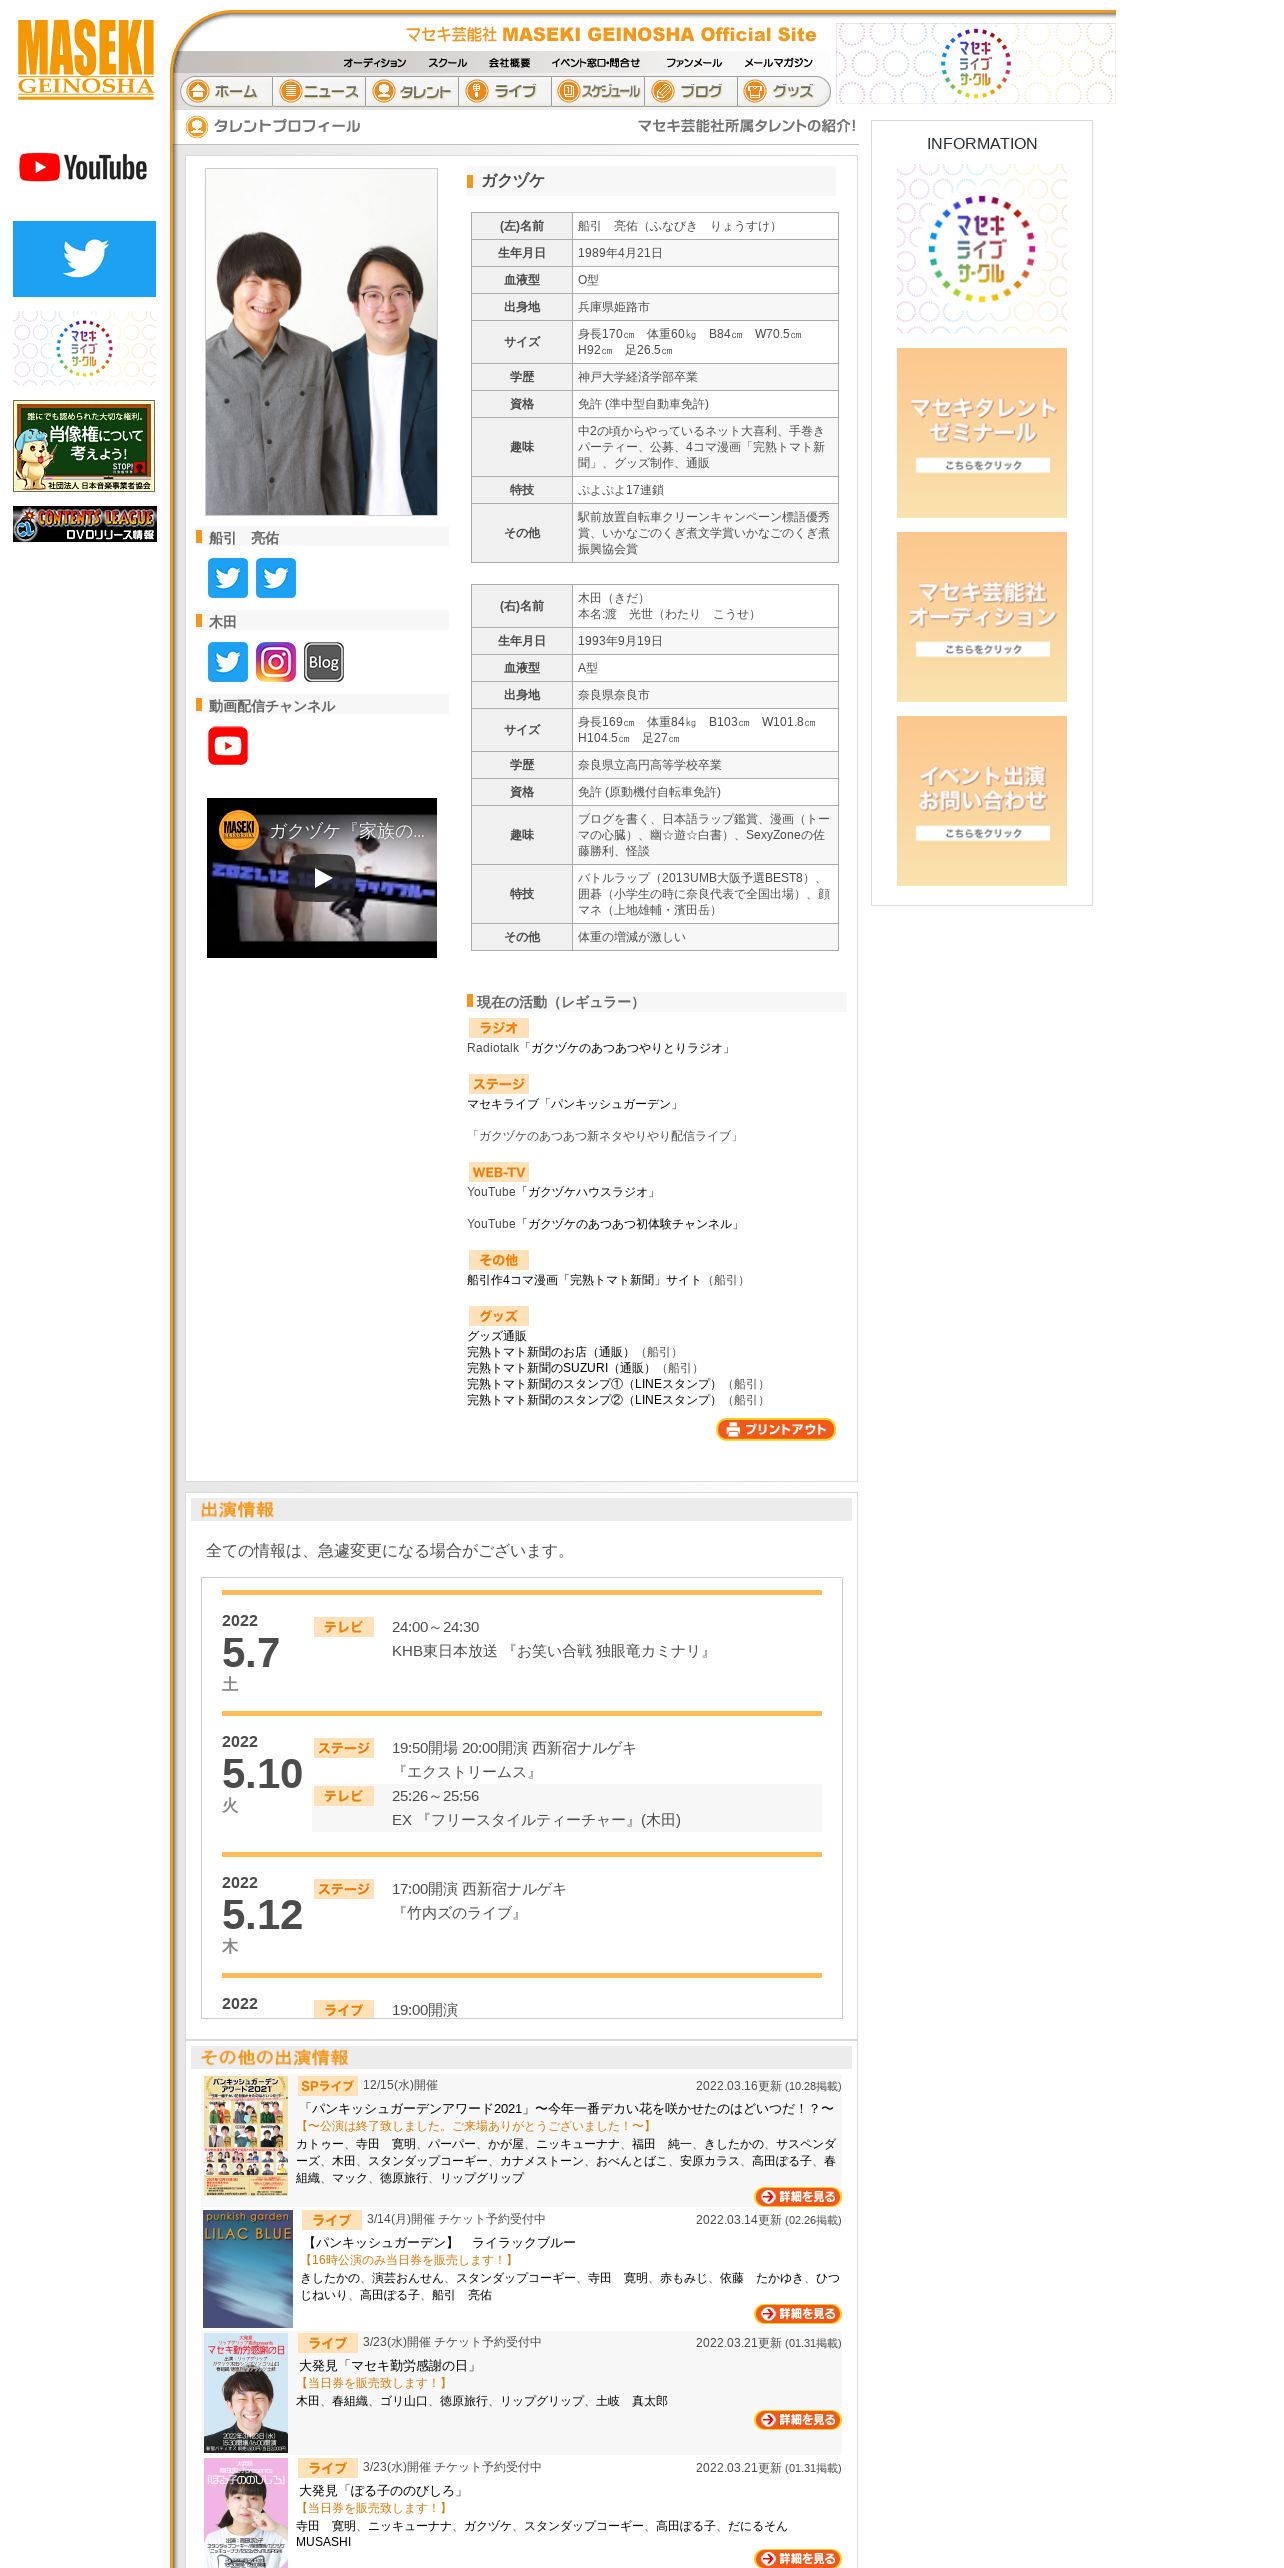The image size is (1284, 2568).
Task: Click the エクストリームス stage entry text
Action: point(467,1772)
